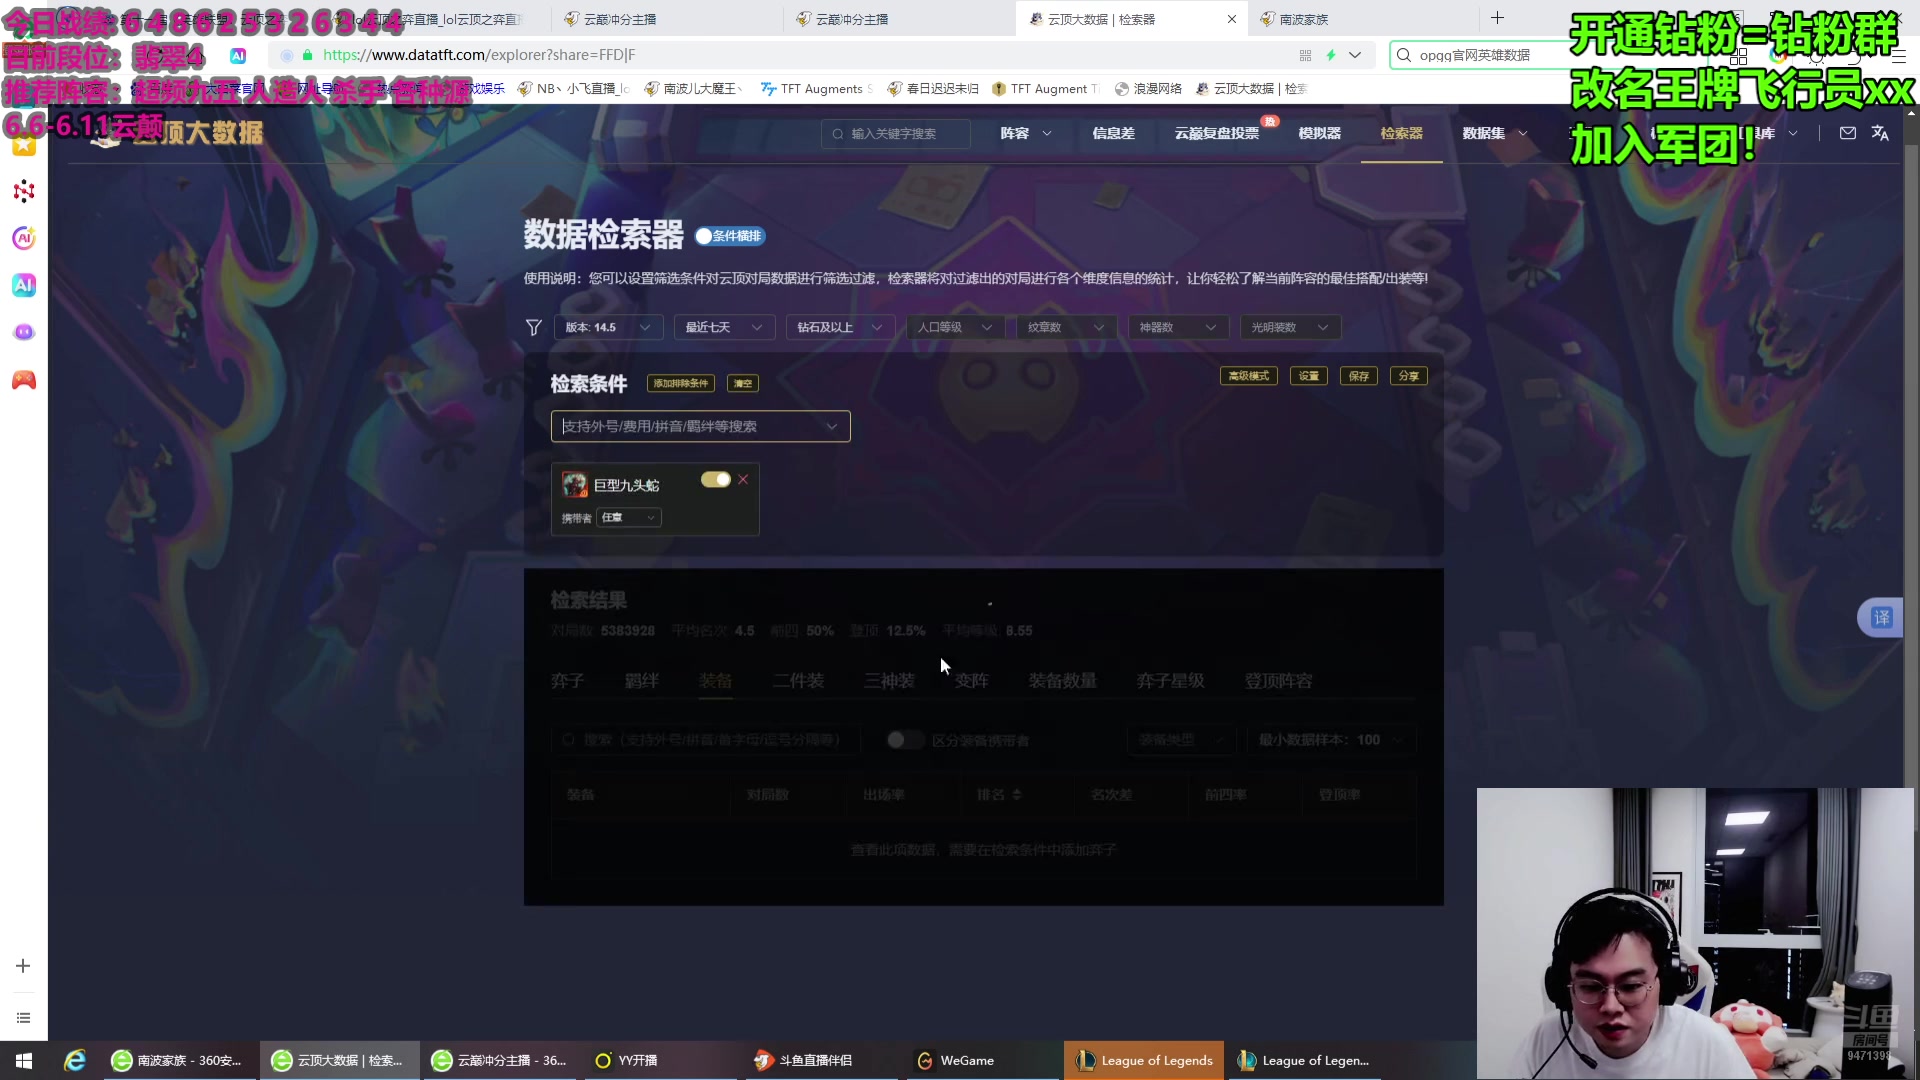Click the language translate icon in header
Viewport: 1920px width, 1080px height.
(x=1880, y=133)
